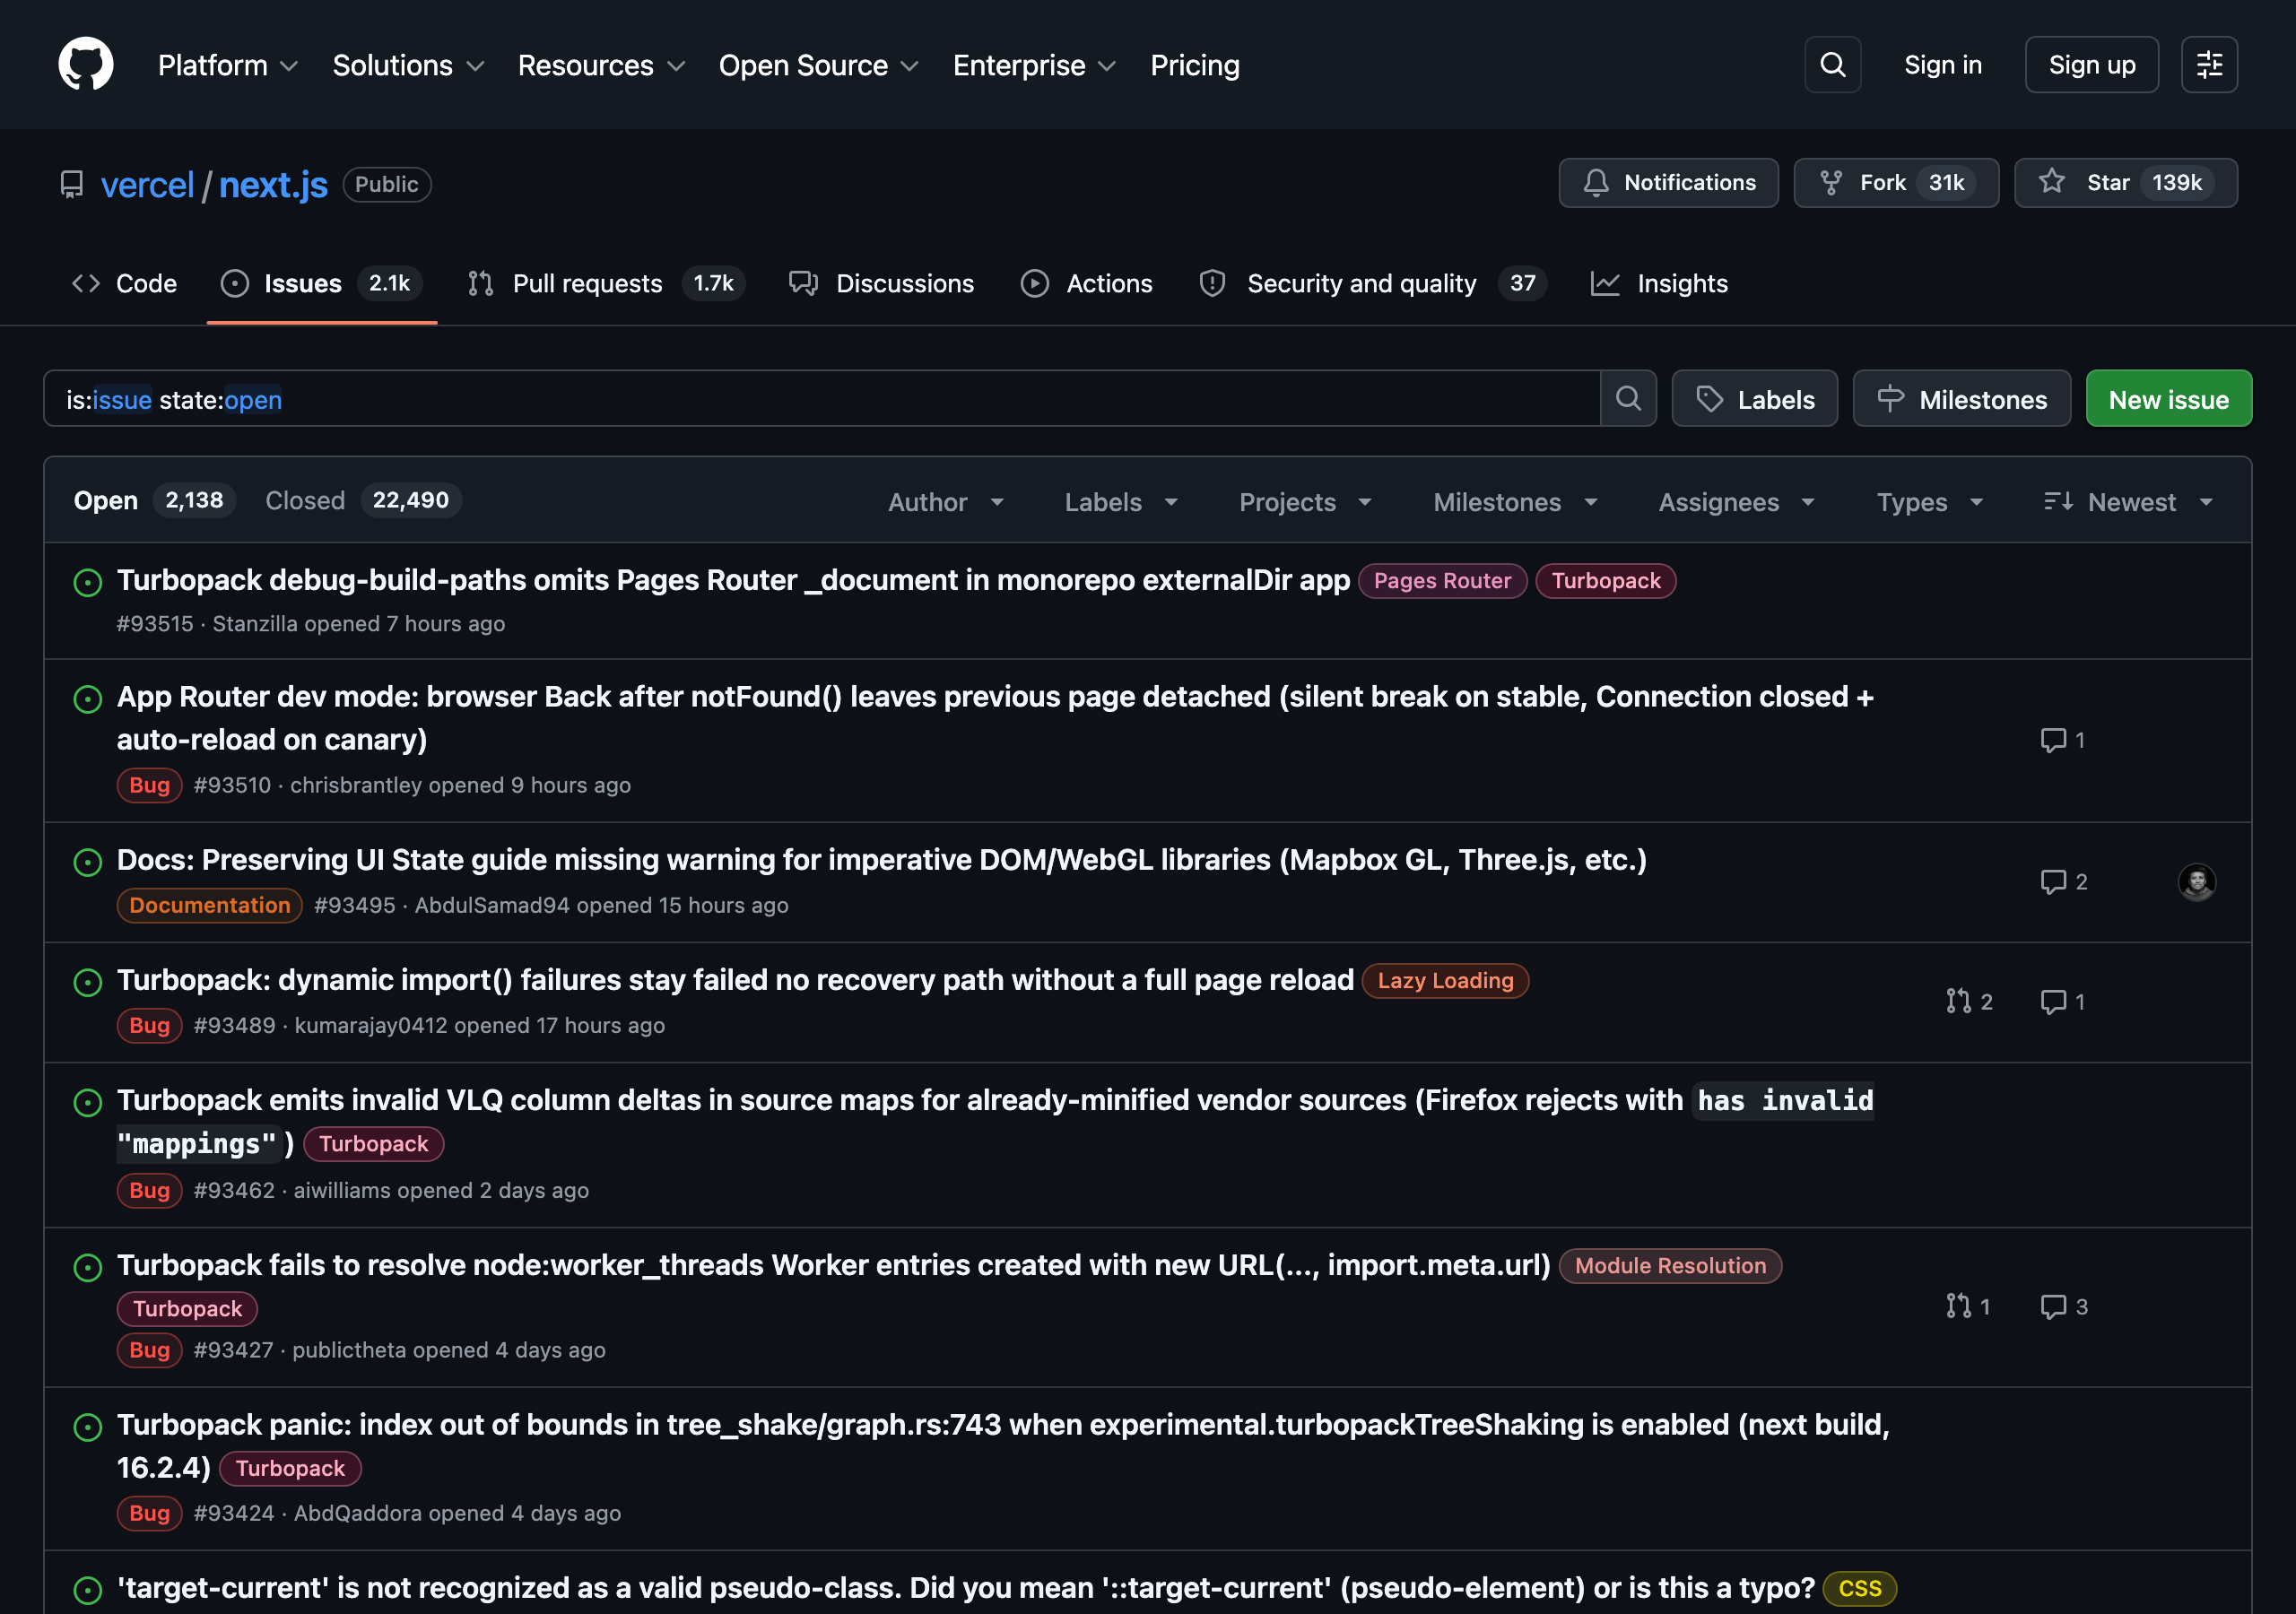Open the Assignees filter dropdown

tap(1736, 502)
